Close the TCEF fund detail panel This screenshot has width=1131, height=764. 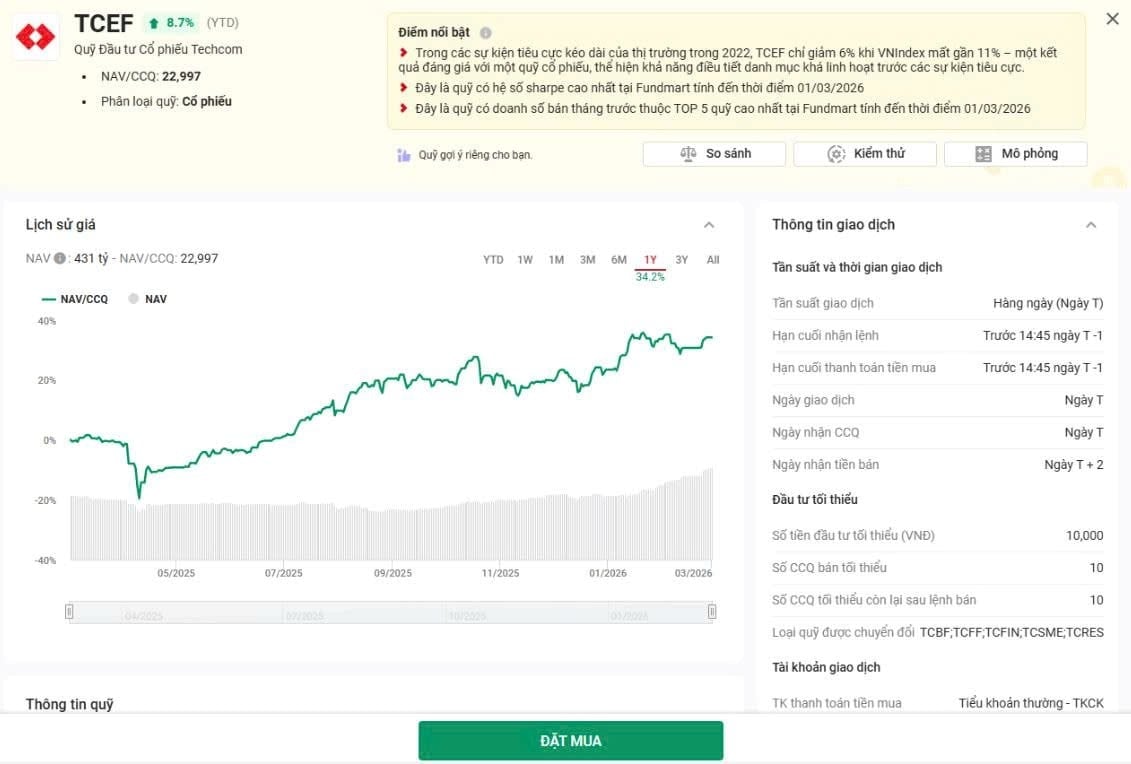tap(1112, 19)
